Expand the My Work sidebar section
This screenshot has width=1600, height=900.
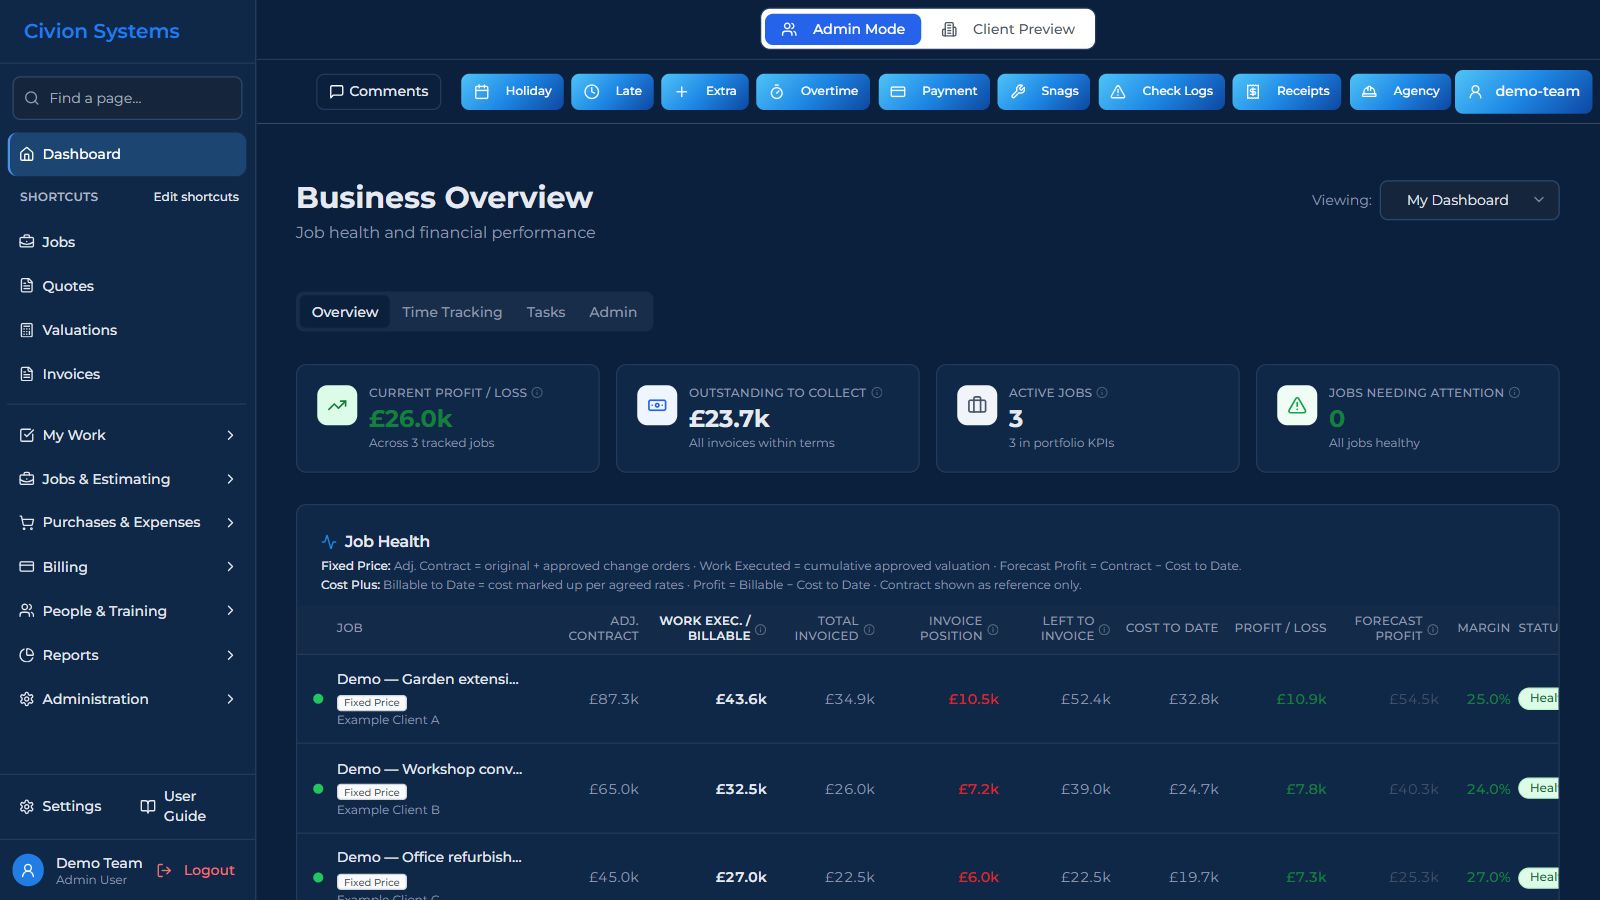point(127,435)
